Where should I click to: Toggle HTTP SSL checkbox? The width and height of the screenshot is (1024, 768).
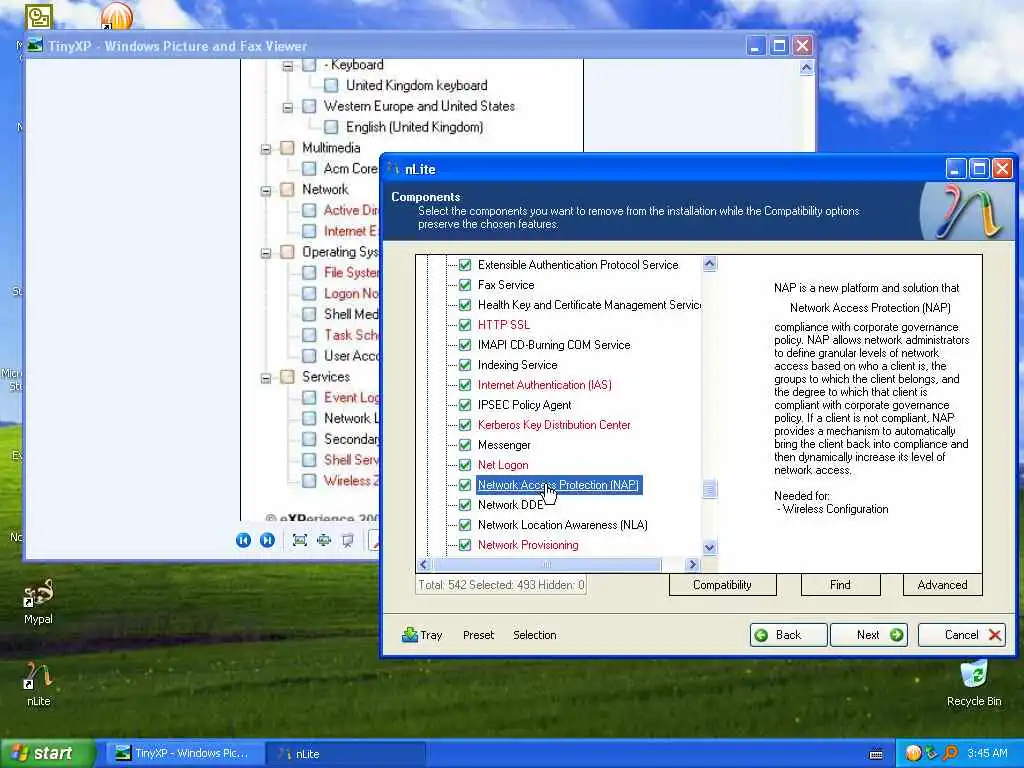pos(465,325)
